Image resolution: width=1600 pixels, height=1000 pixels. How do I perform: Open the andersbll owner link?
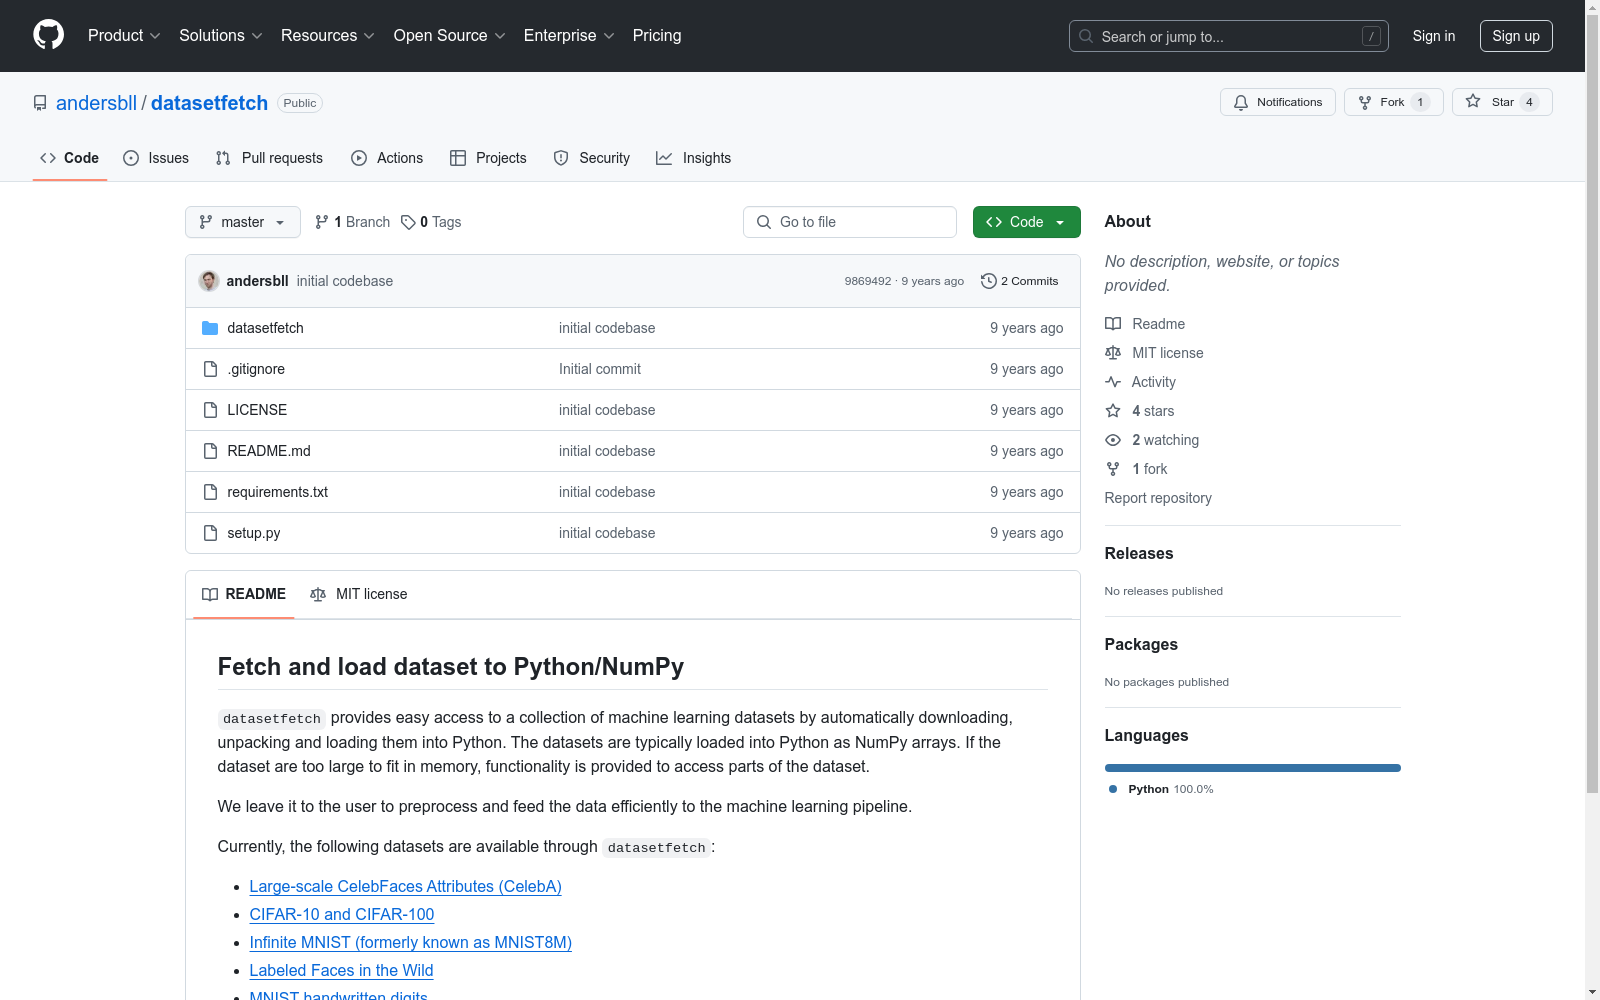(96, 103)
